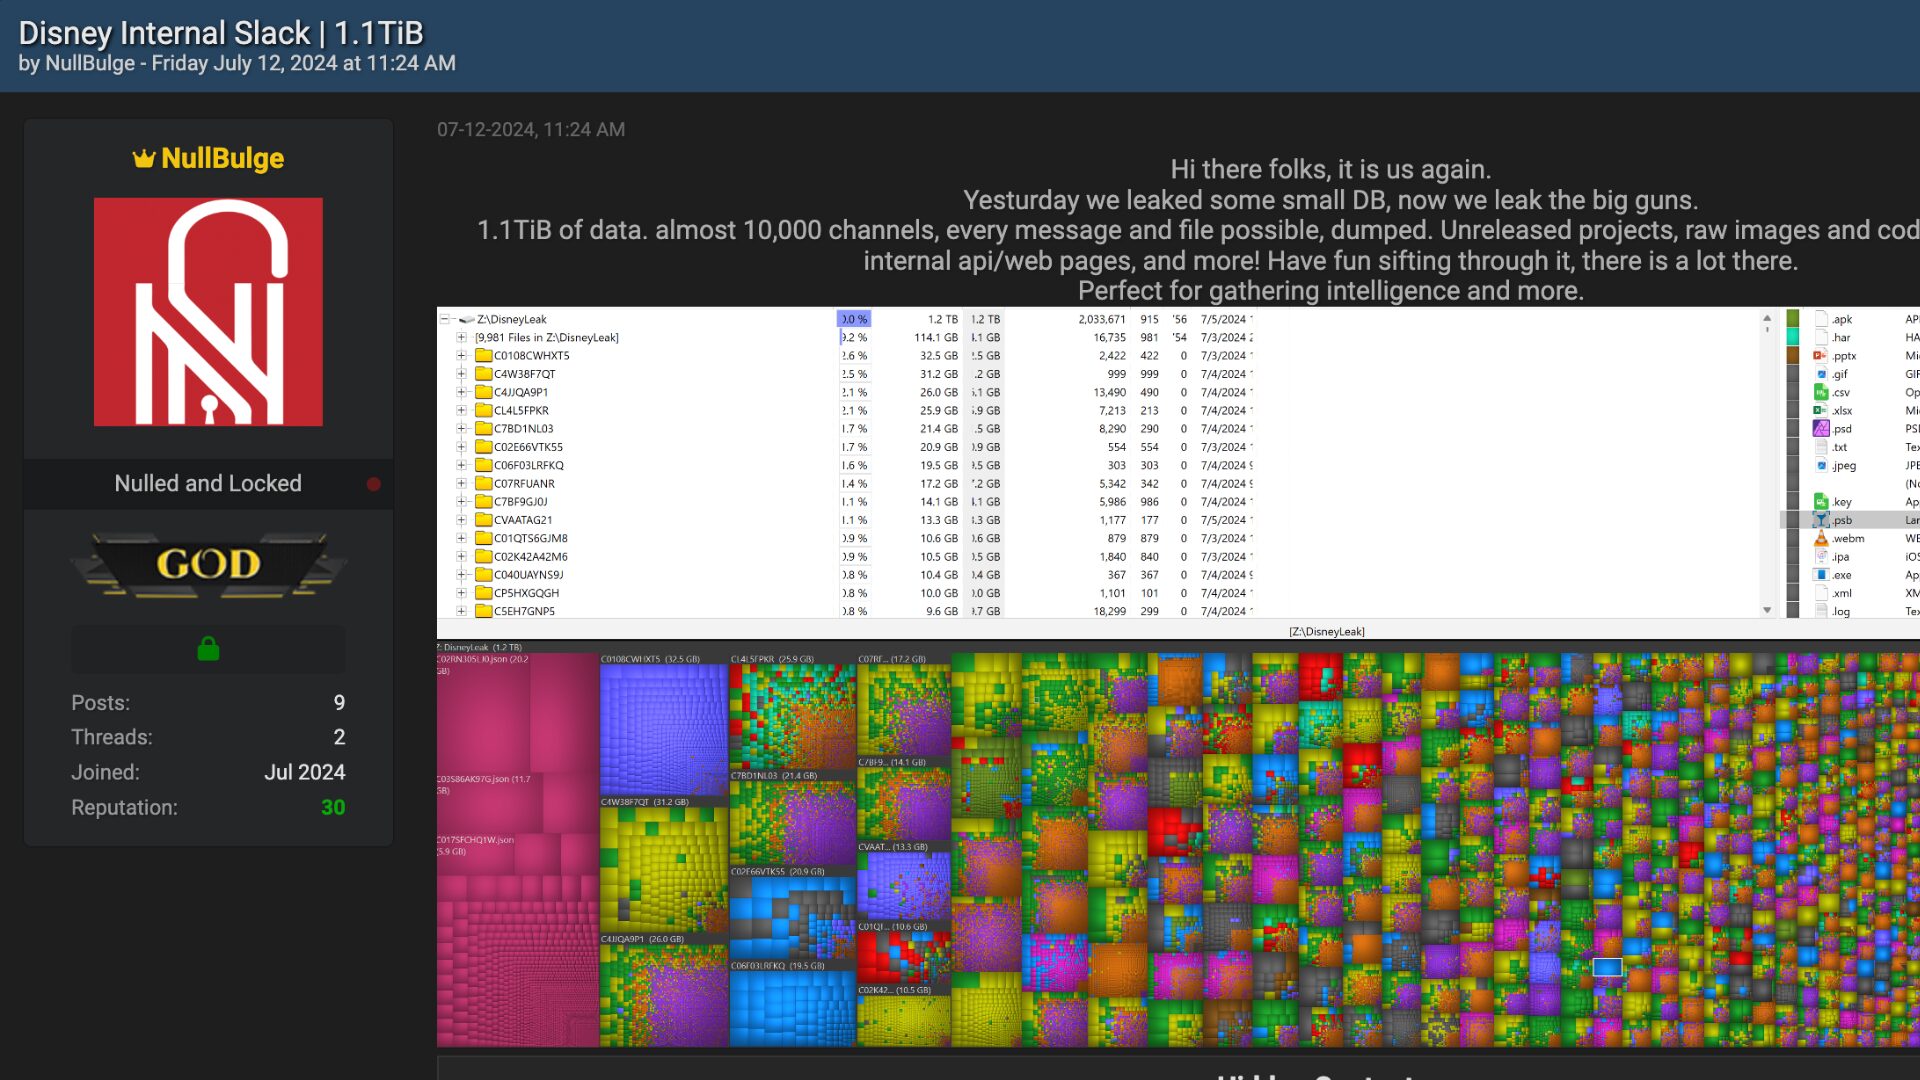Viewport: 1920px width, 1080px height.
Task: Click the .xlsx Excel file type icon
Action: [x=1821, y=410]
